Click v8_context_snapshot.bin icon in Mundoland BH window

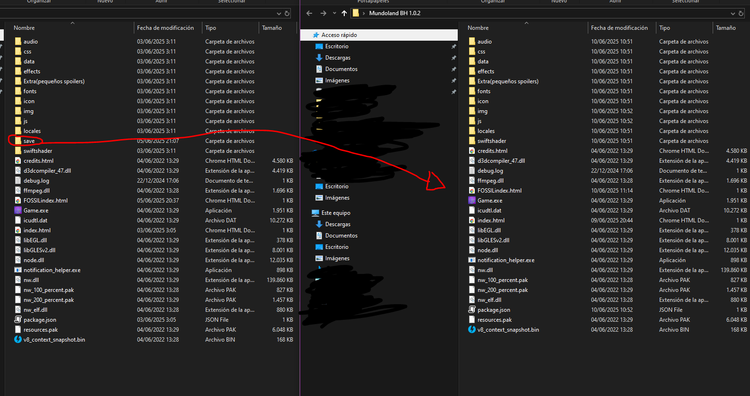472,330
